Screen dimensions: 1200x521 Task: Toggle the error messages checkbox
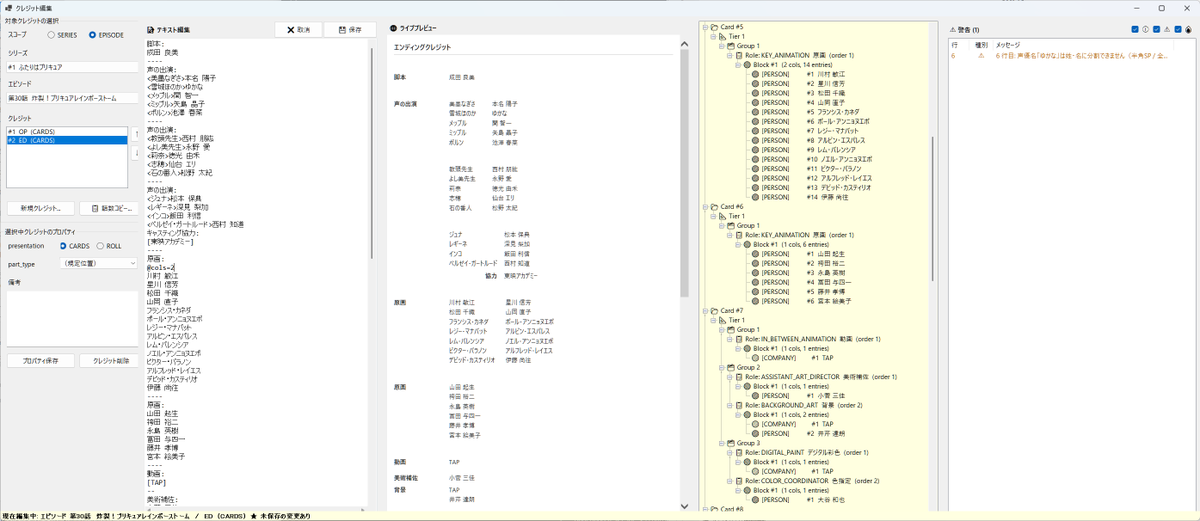click(1178, 29)
